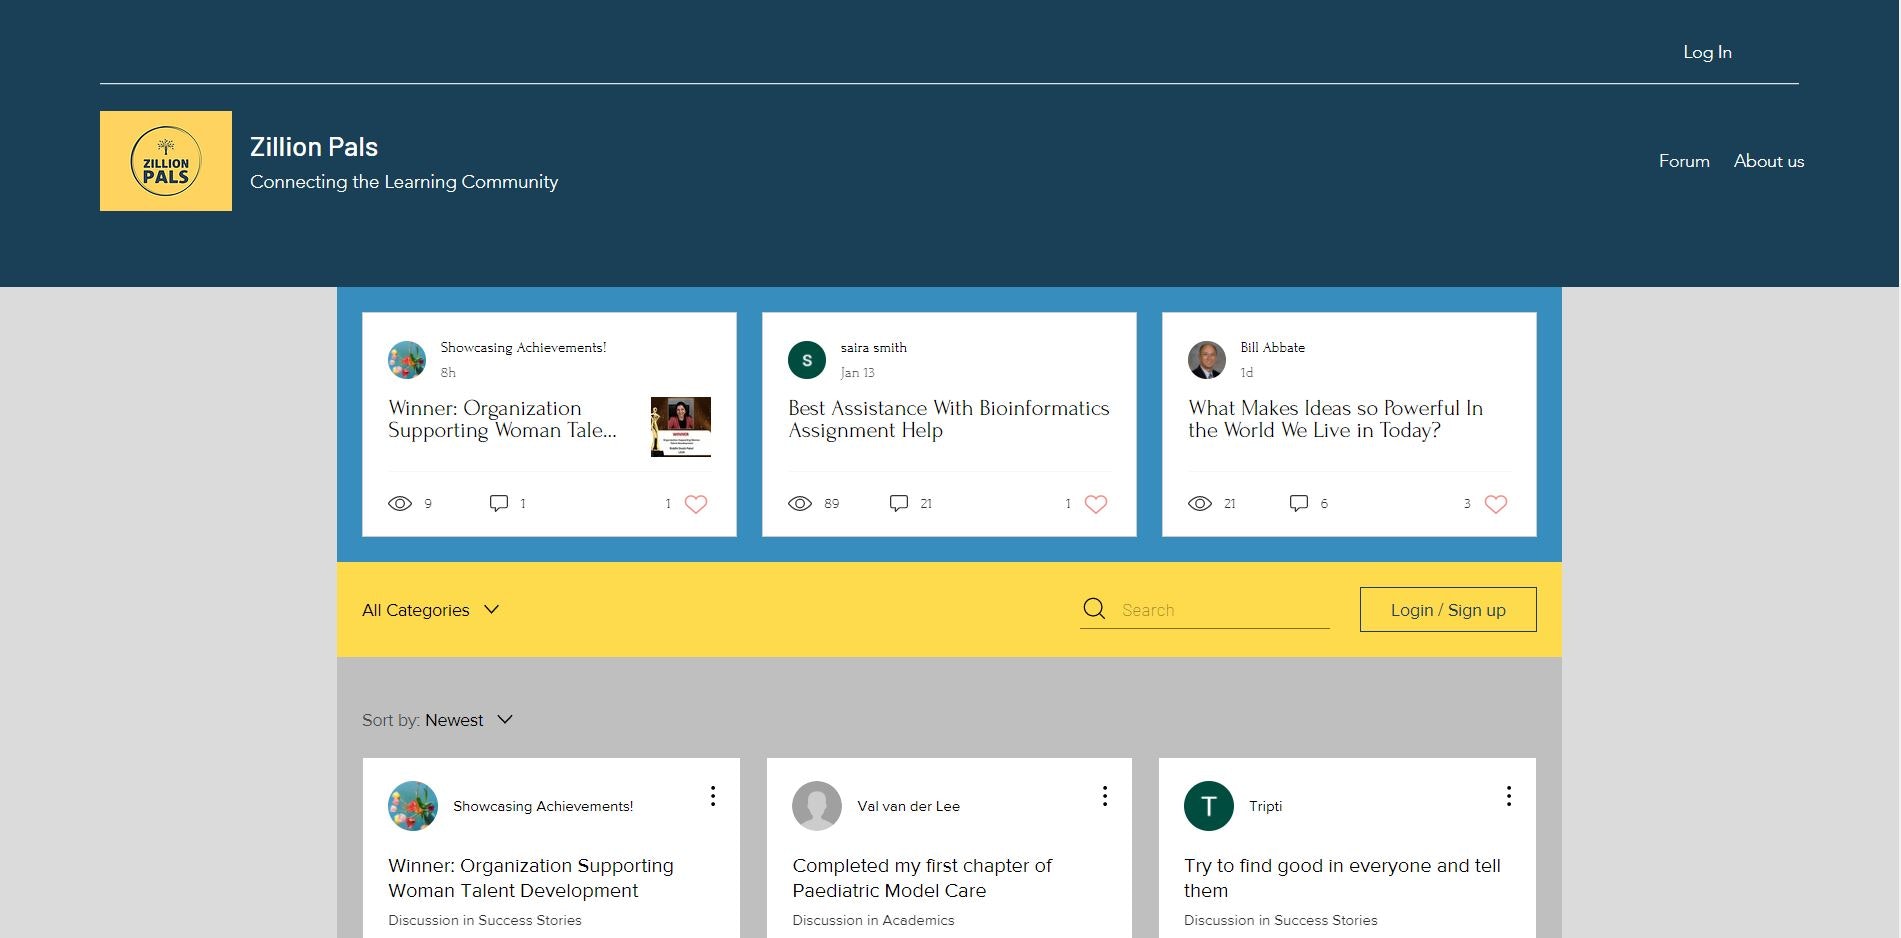Open the Showcasing Achievements avatar in the featured post
This screenshot has height=938, width=1901.
tap(407, 360)
